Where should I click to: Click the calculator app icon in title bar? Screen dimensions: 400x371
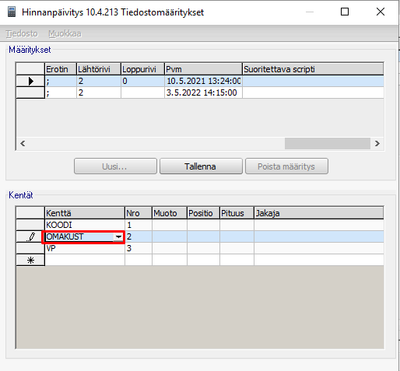tap(12, 12)
